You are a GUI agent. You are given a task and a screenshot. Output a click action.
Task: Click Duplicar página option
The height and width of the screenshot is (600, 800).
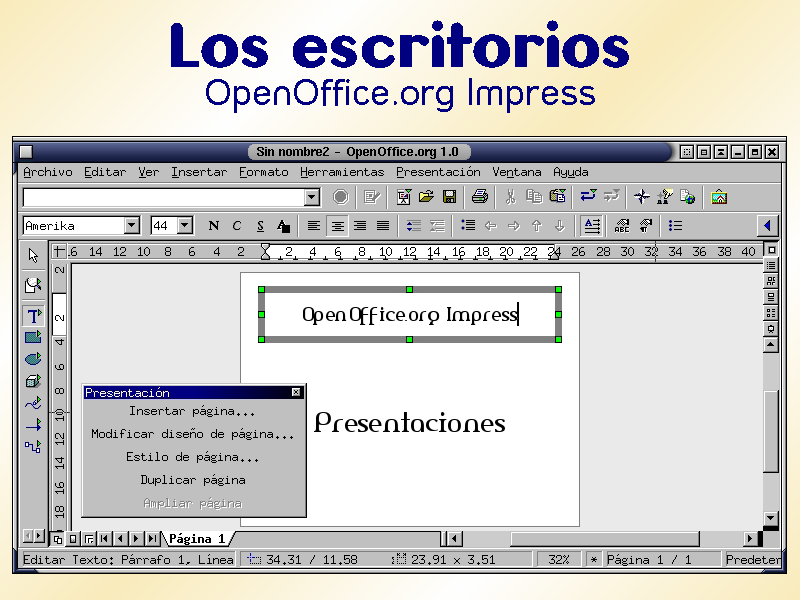[x=192, y=480]
